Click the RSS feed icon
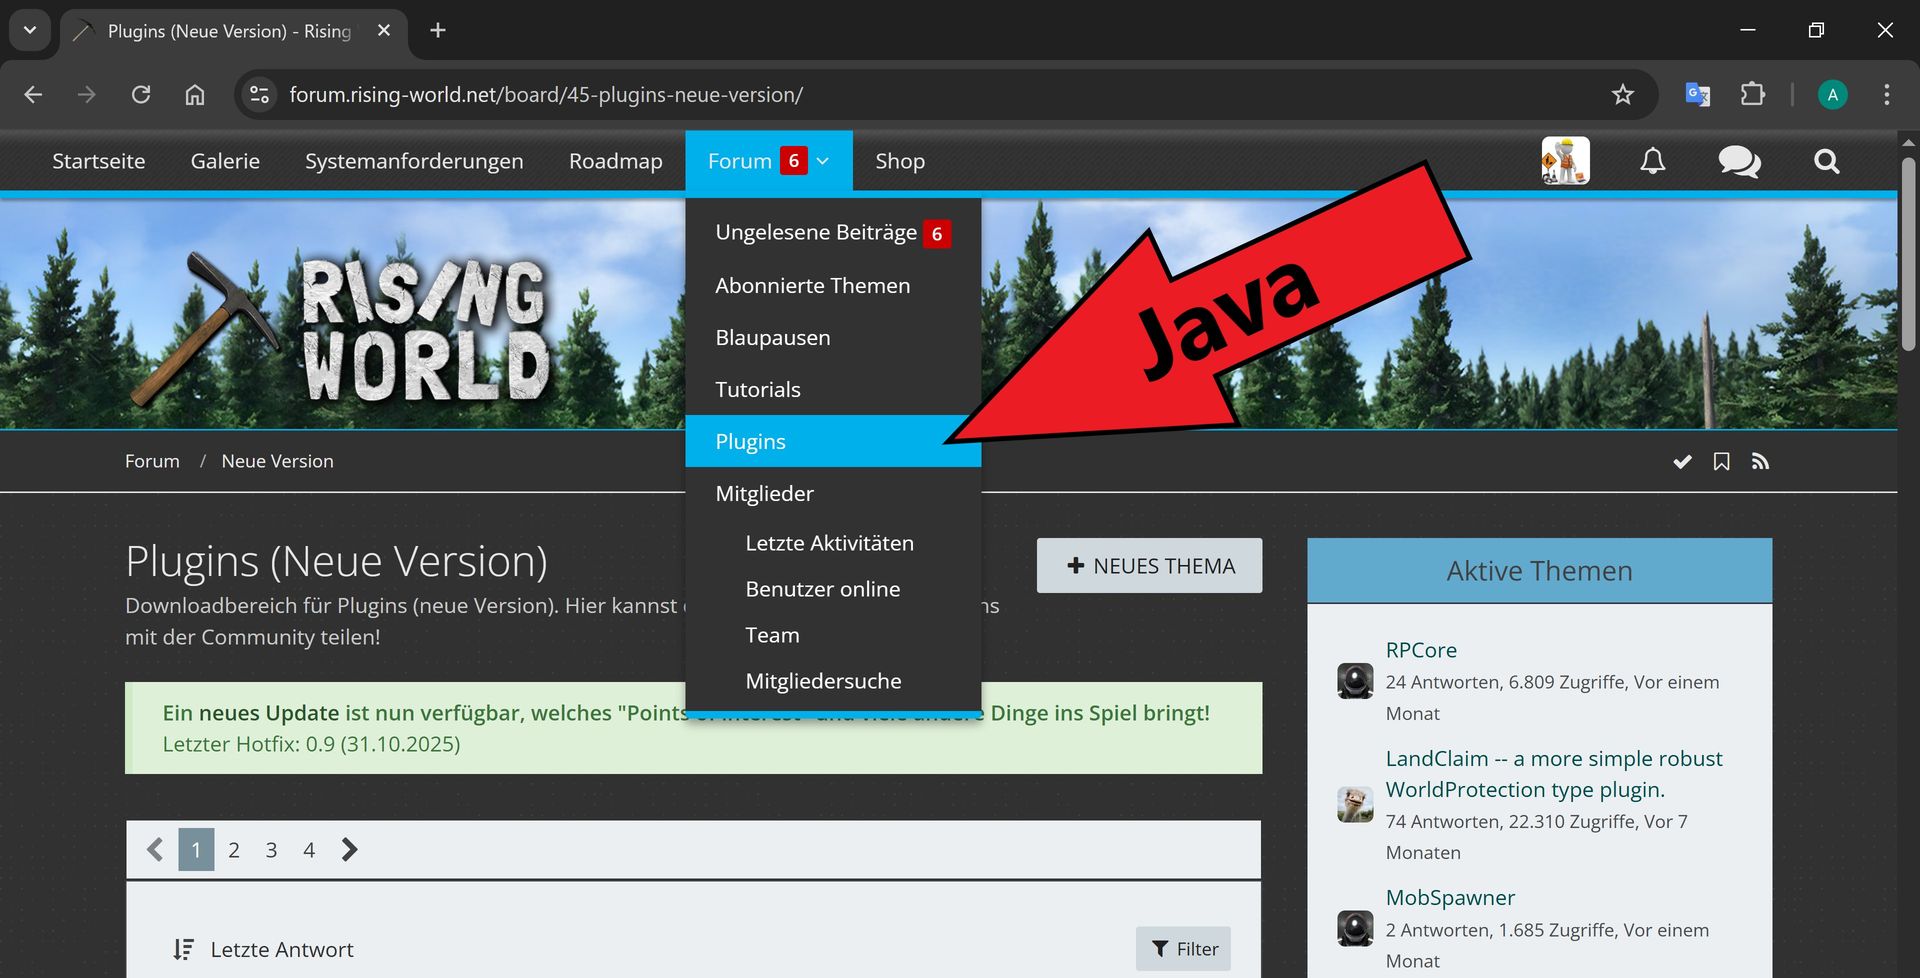 coord(1760,461)
